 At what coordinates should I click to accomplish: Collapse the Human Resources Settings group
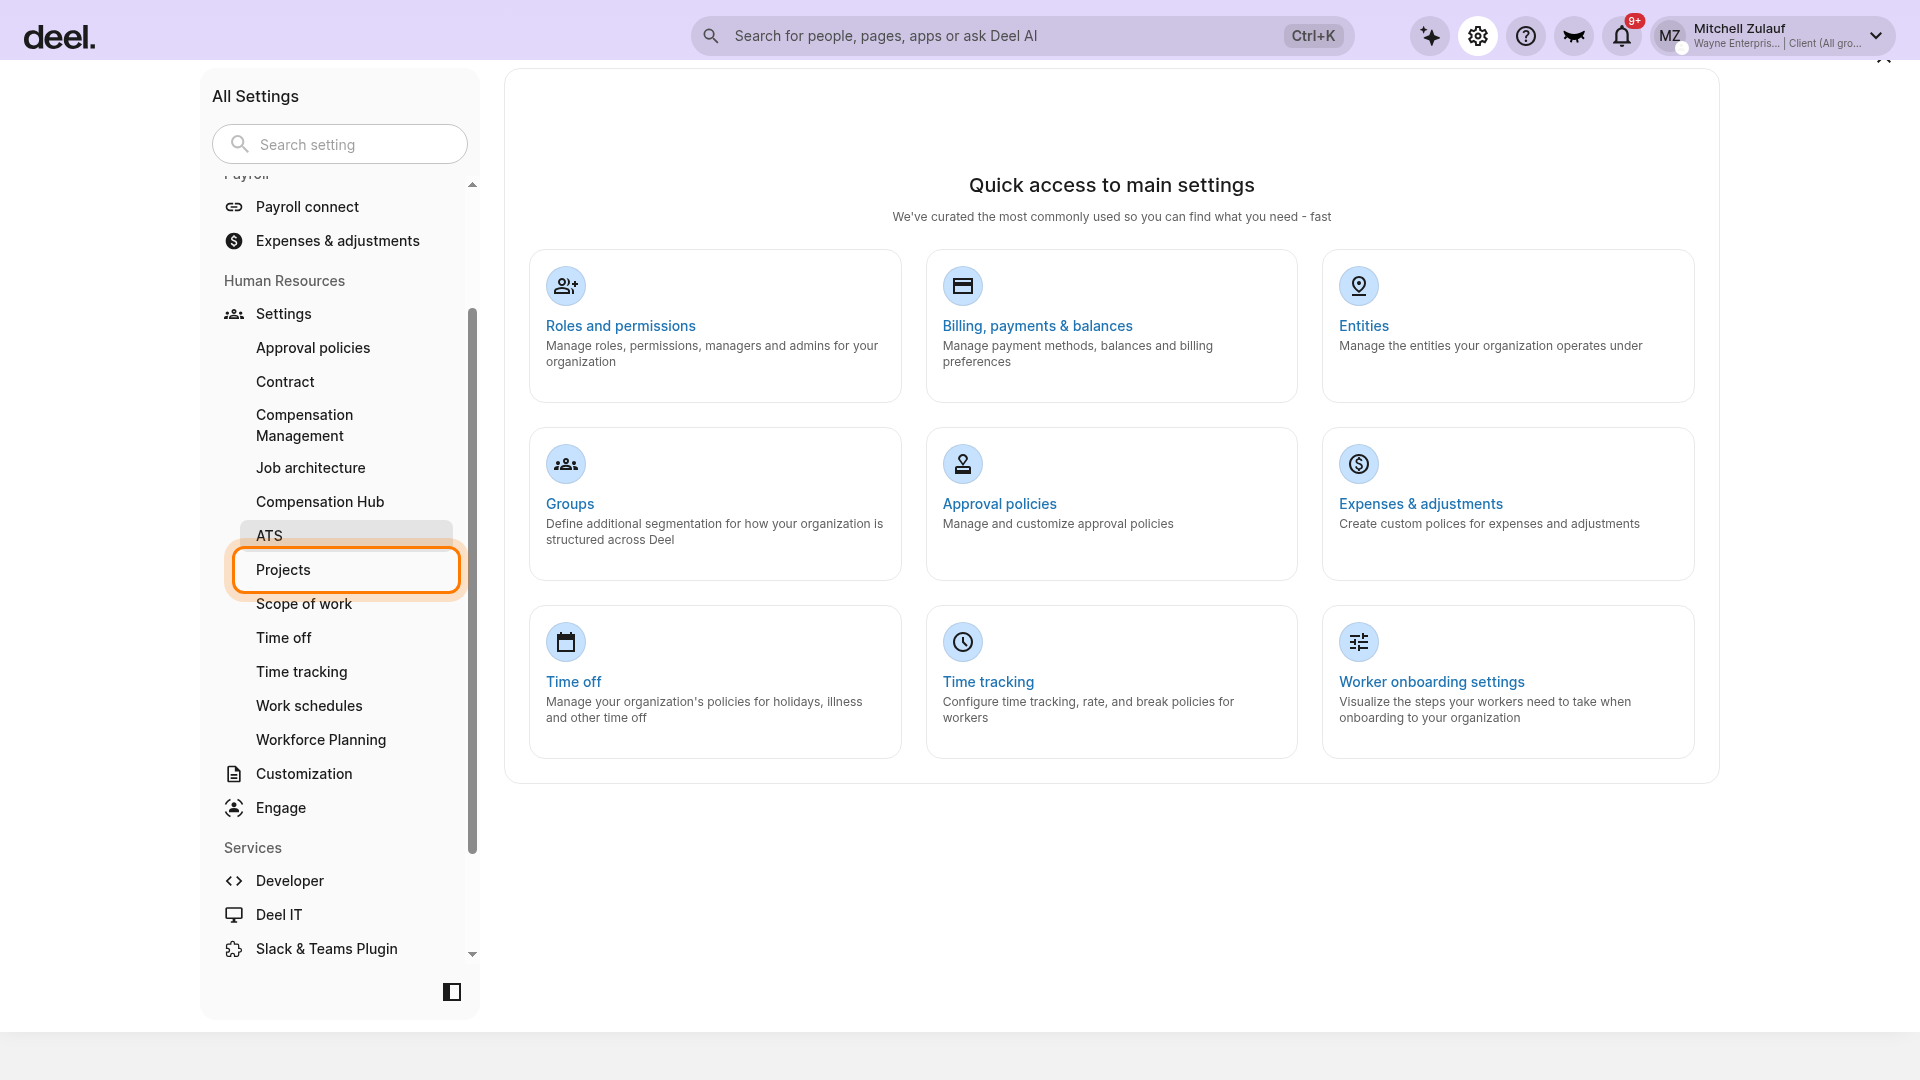click(284, 314)
